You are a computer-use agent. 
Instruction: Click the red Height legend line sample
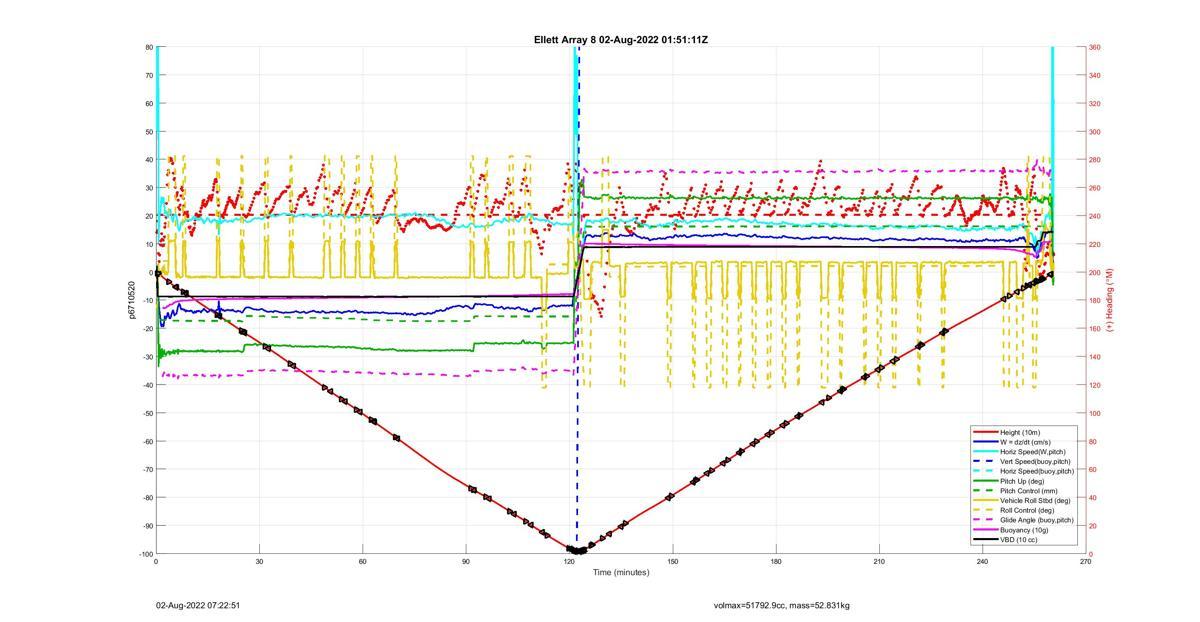(985, 432)
